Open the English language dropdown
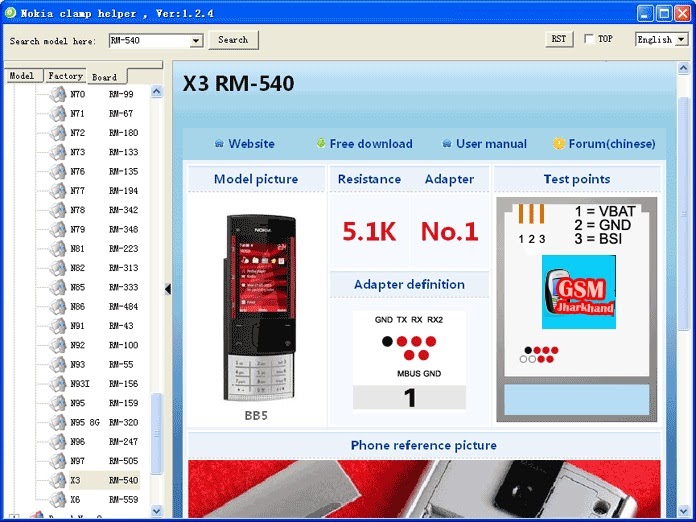 pyautogui.click(x=681, y=40)
